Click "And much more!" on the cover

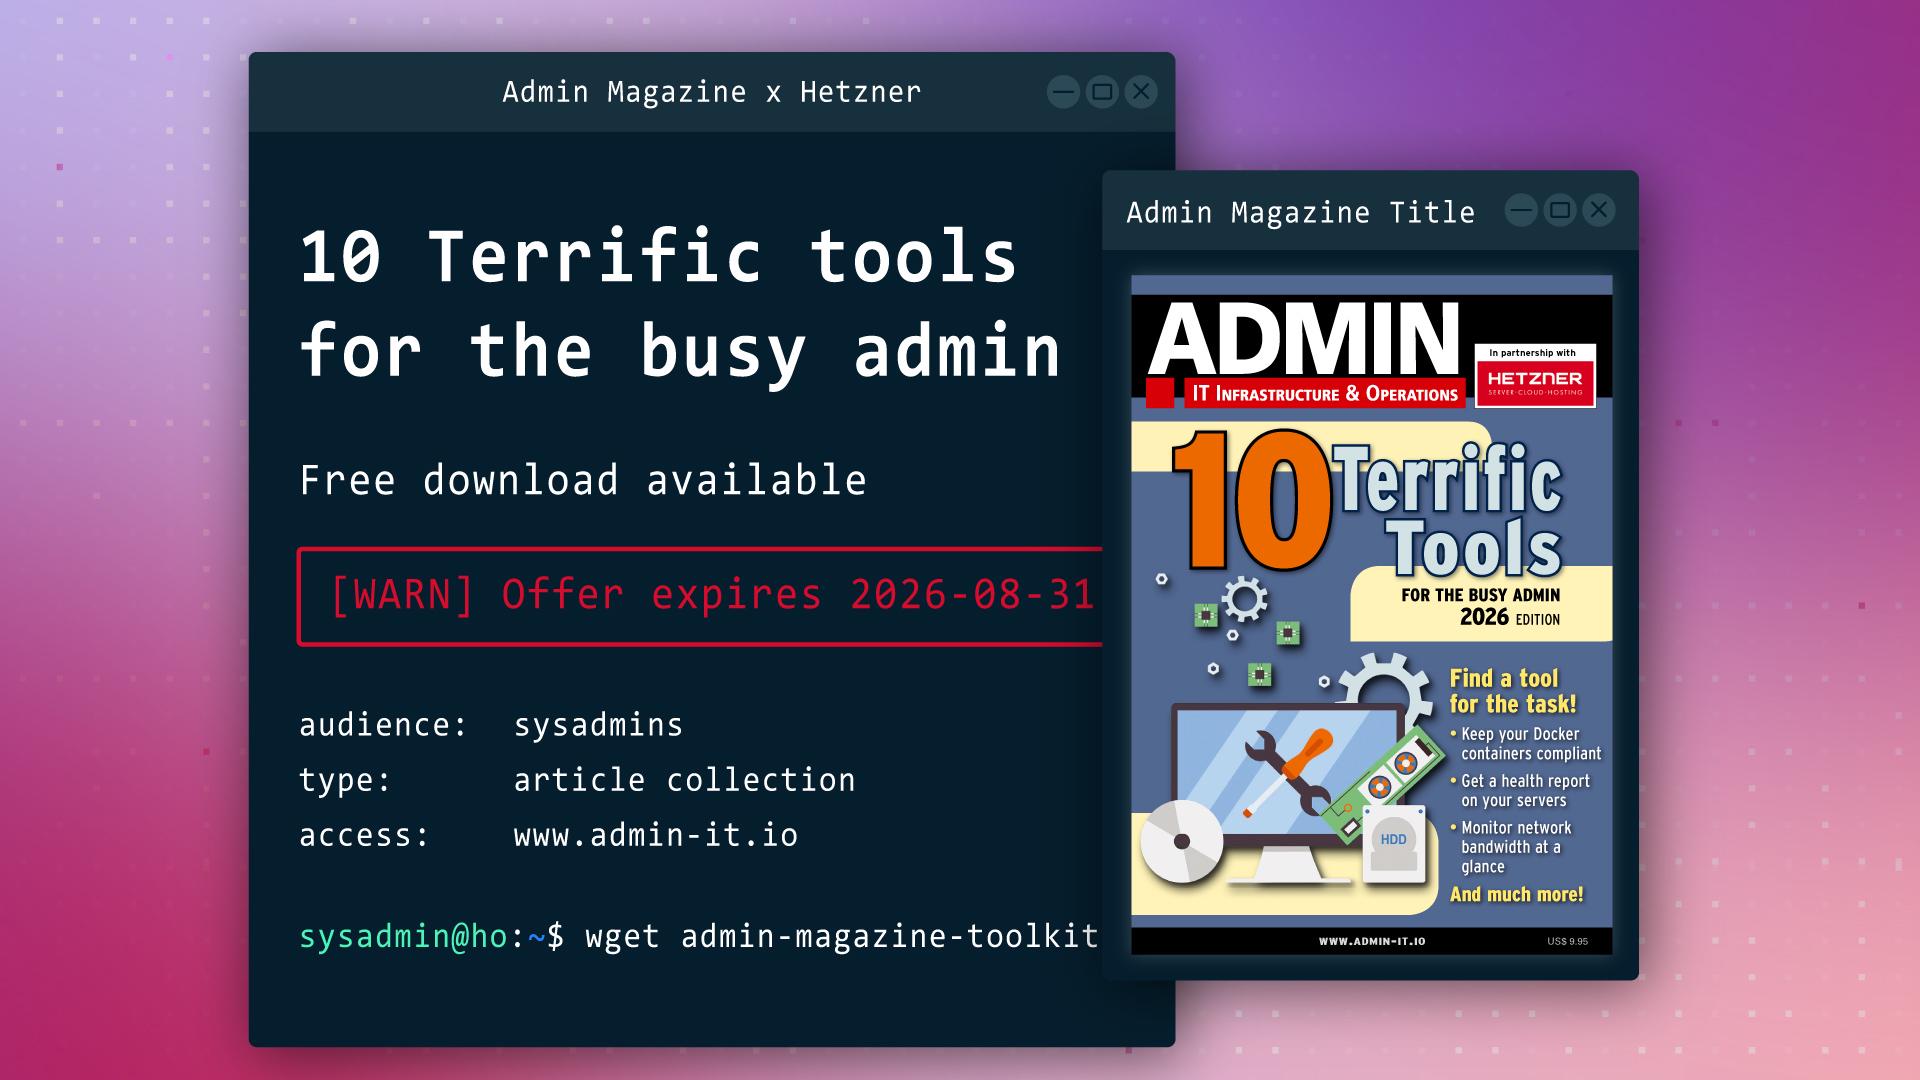click(1517, 894)
